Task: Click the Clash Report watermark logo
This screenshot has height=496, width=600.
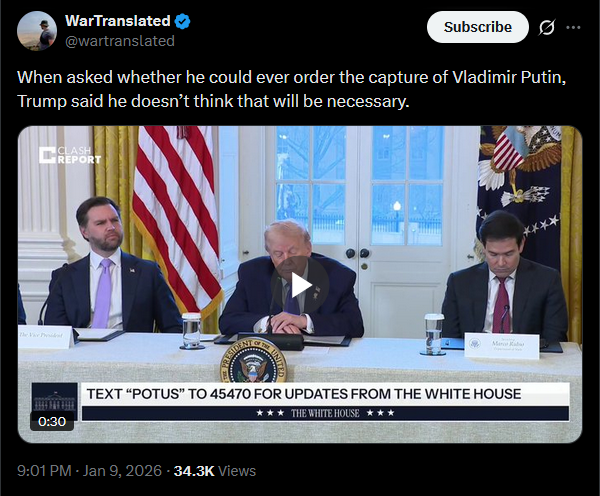Action: pyautogui.click(x=70, y=155)
